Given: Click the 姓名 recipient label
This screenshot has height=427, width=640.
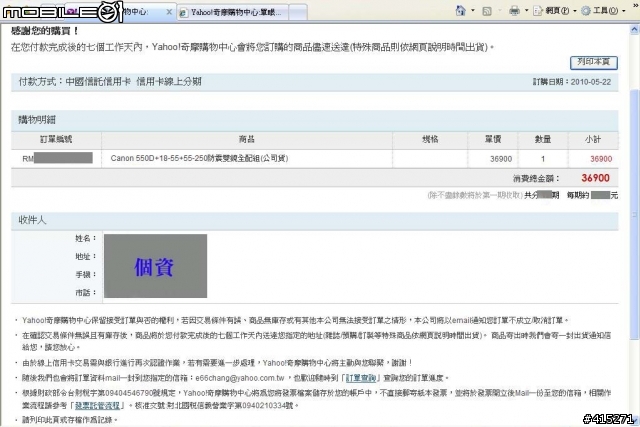Looking at the screenshot, I should [86, 238].
